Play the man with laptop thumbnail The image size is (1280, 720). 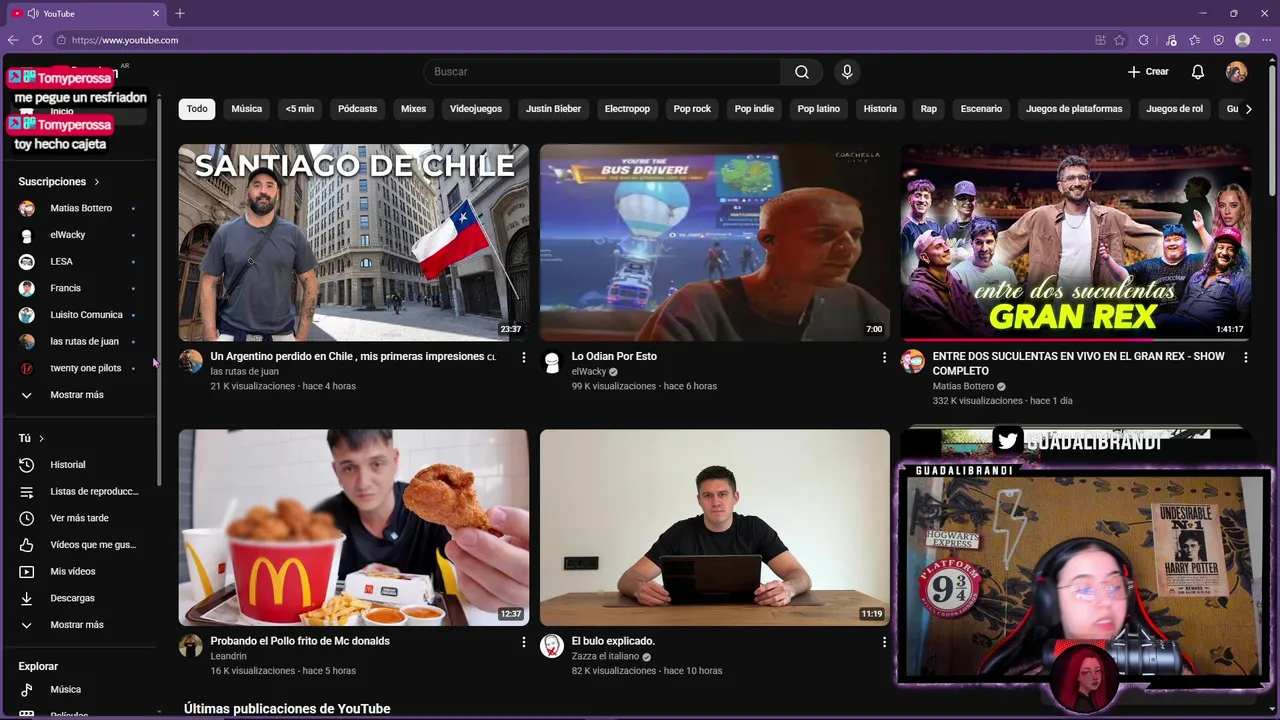click(x=715, y=528)
